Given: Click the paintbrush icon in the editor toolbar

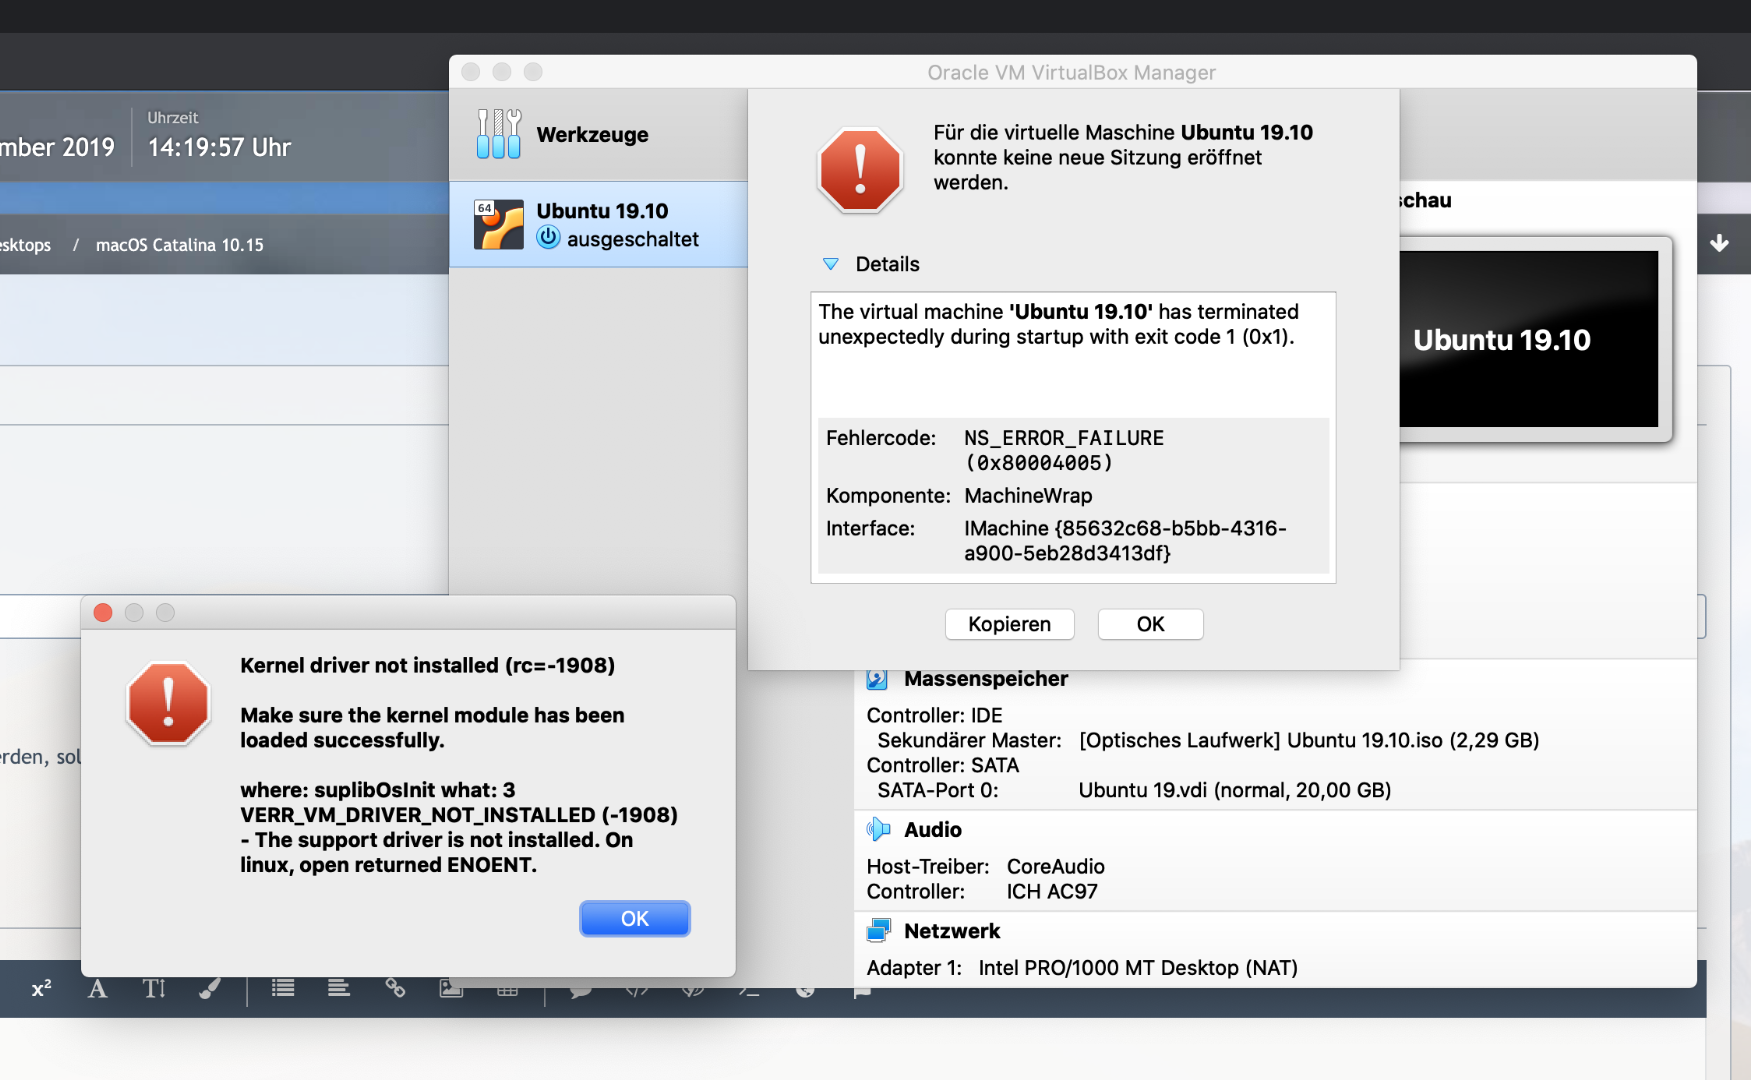Looking at the screenshot, I should point(210,989).
